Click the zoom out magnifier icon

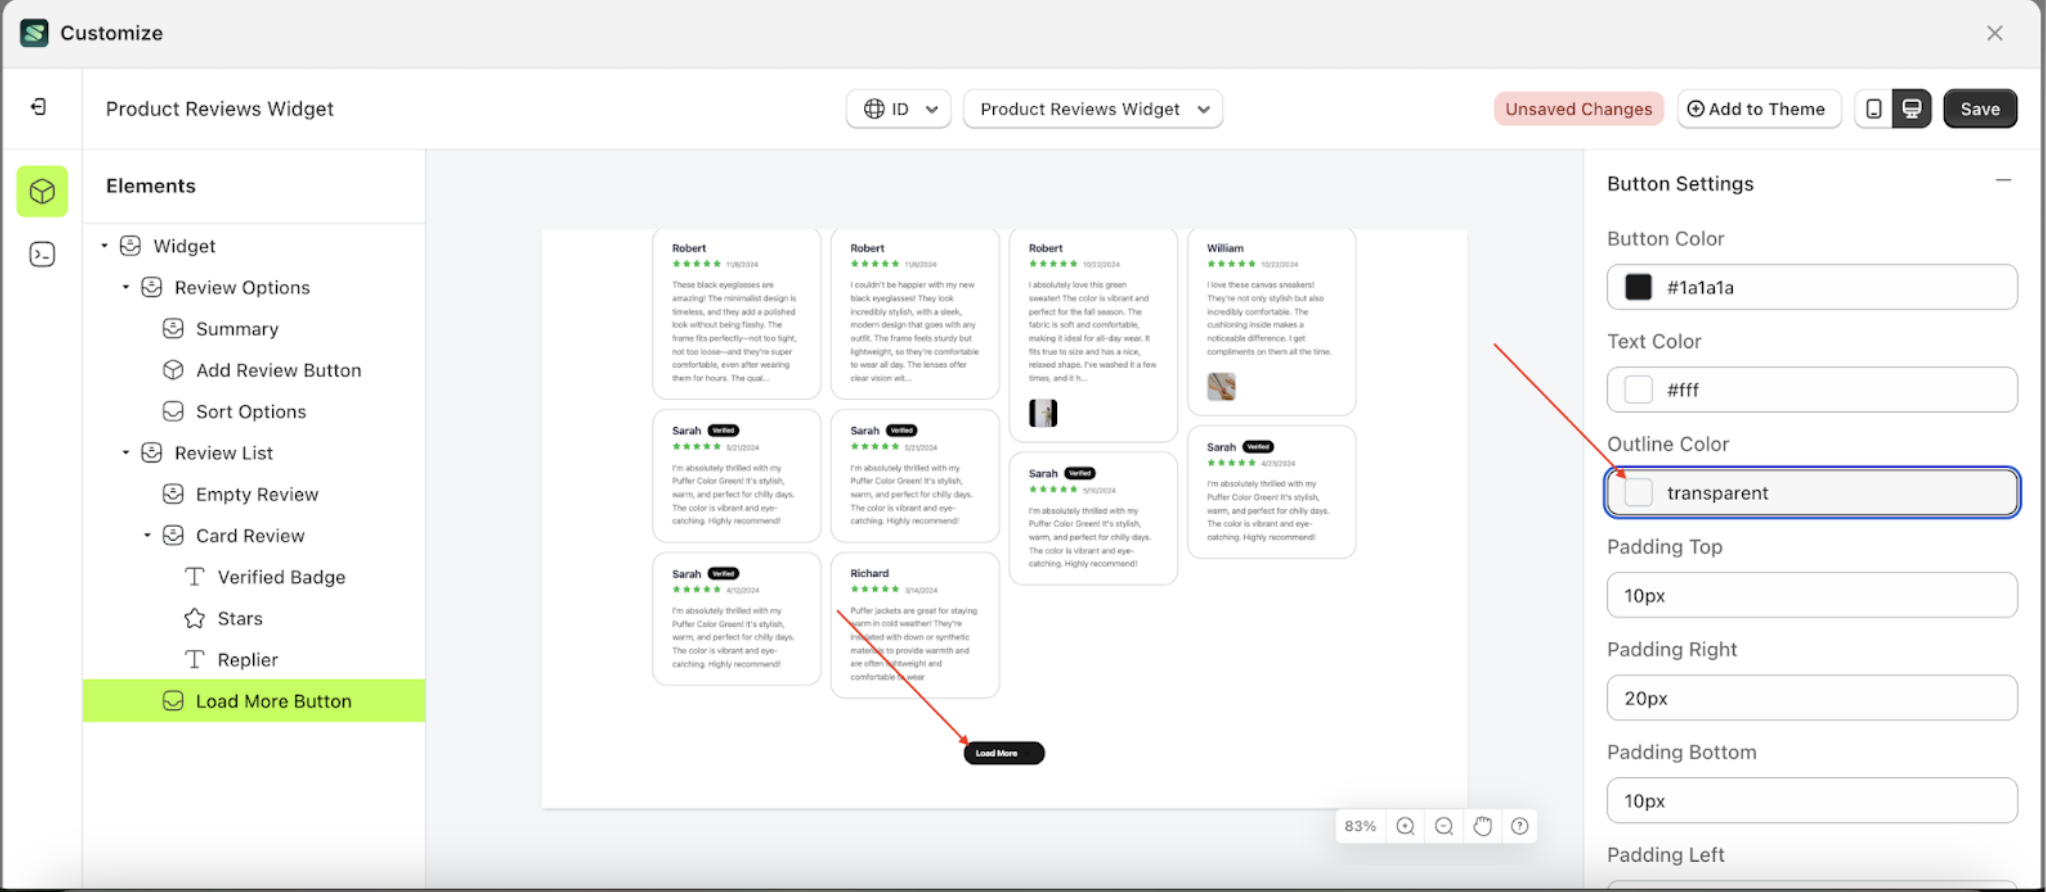click(x=1443, y=826)
